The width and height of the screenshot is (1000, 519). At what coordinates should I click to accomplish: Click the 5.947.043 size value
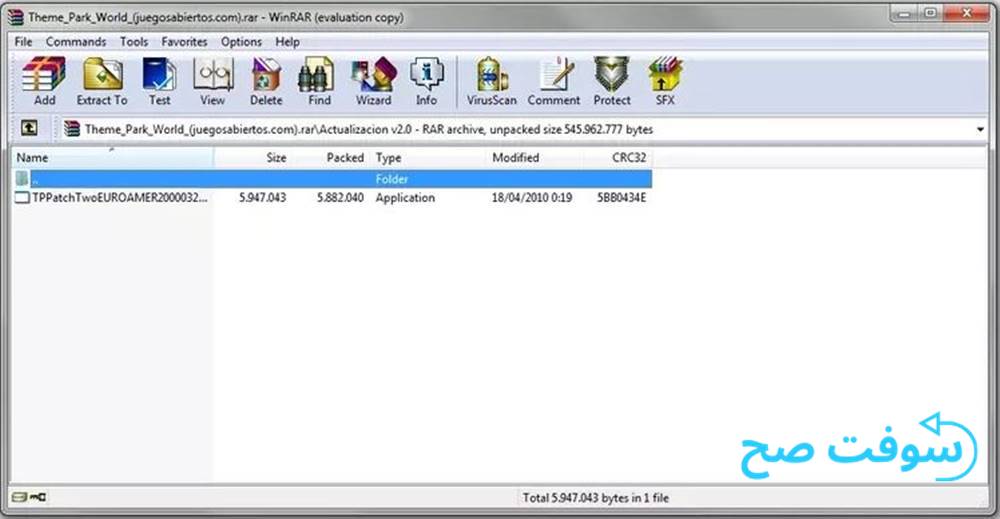coord(263,198)
